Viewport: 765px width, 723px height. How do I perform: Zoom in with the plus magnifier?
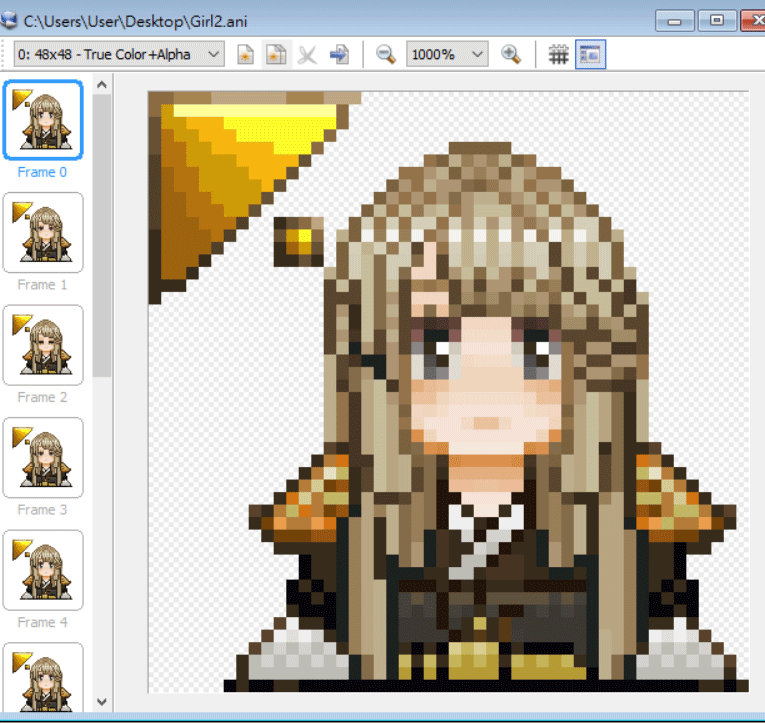click(511, 54)
